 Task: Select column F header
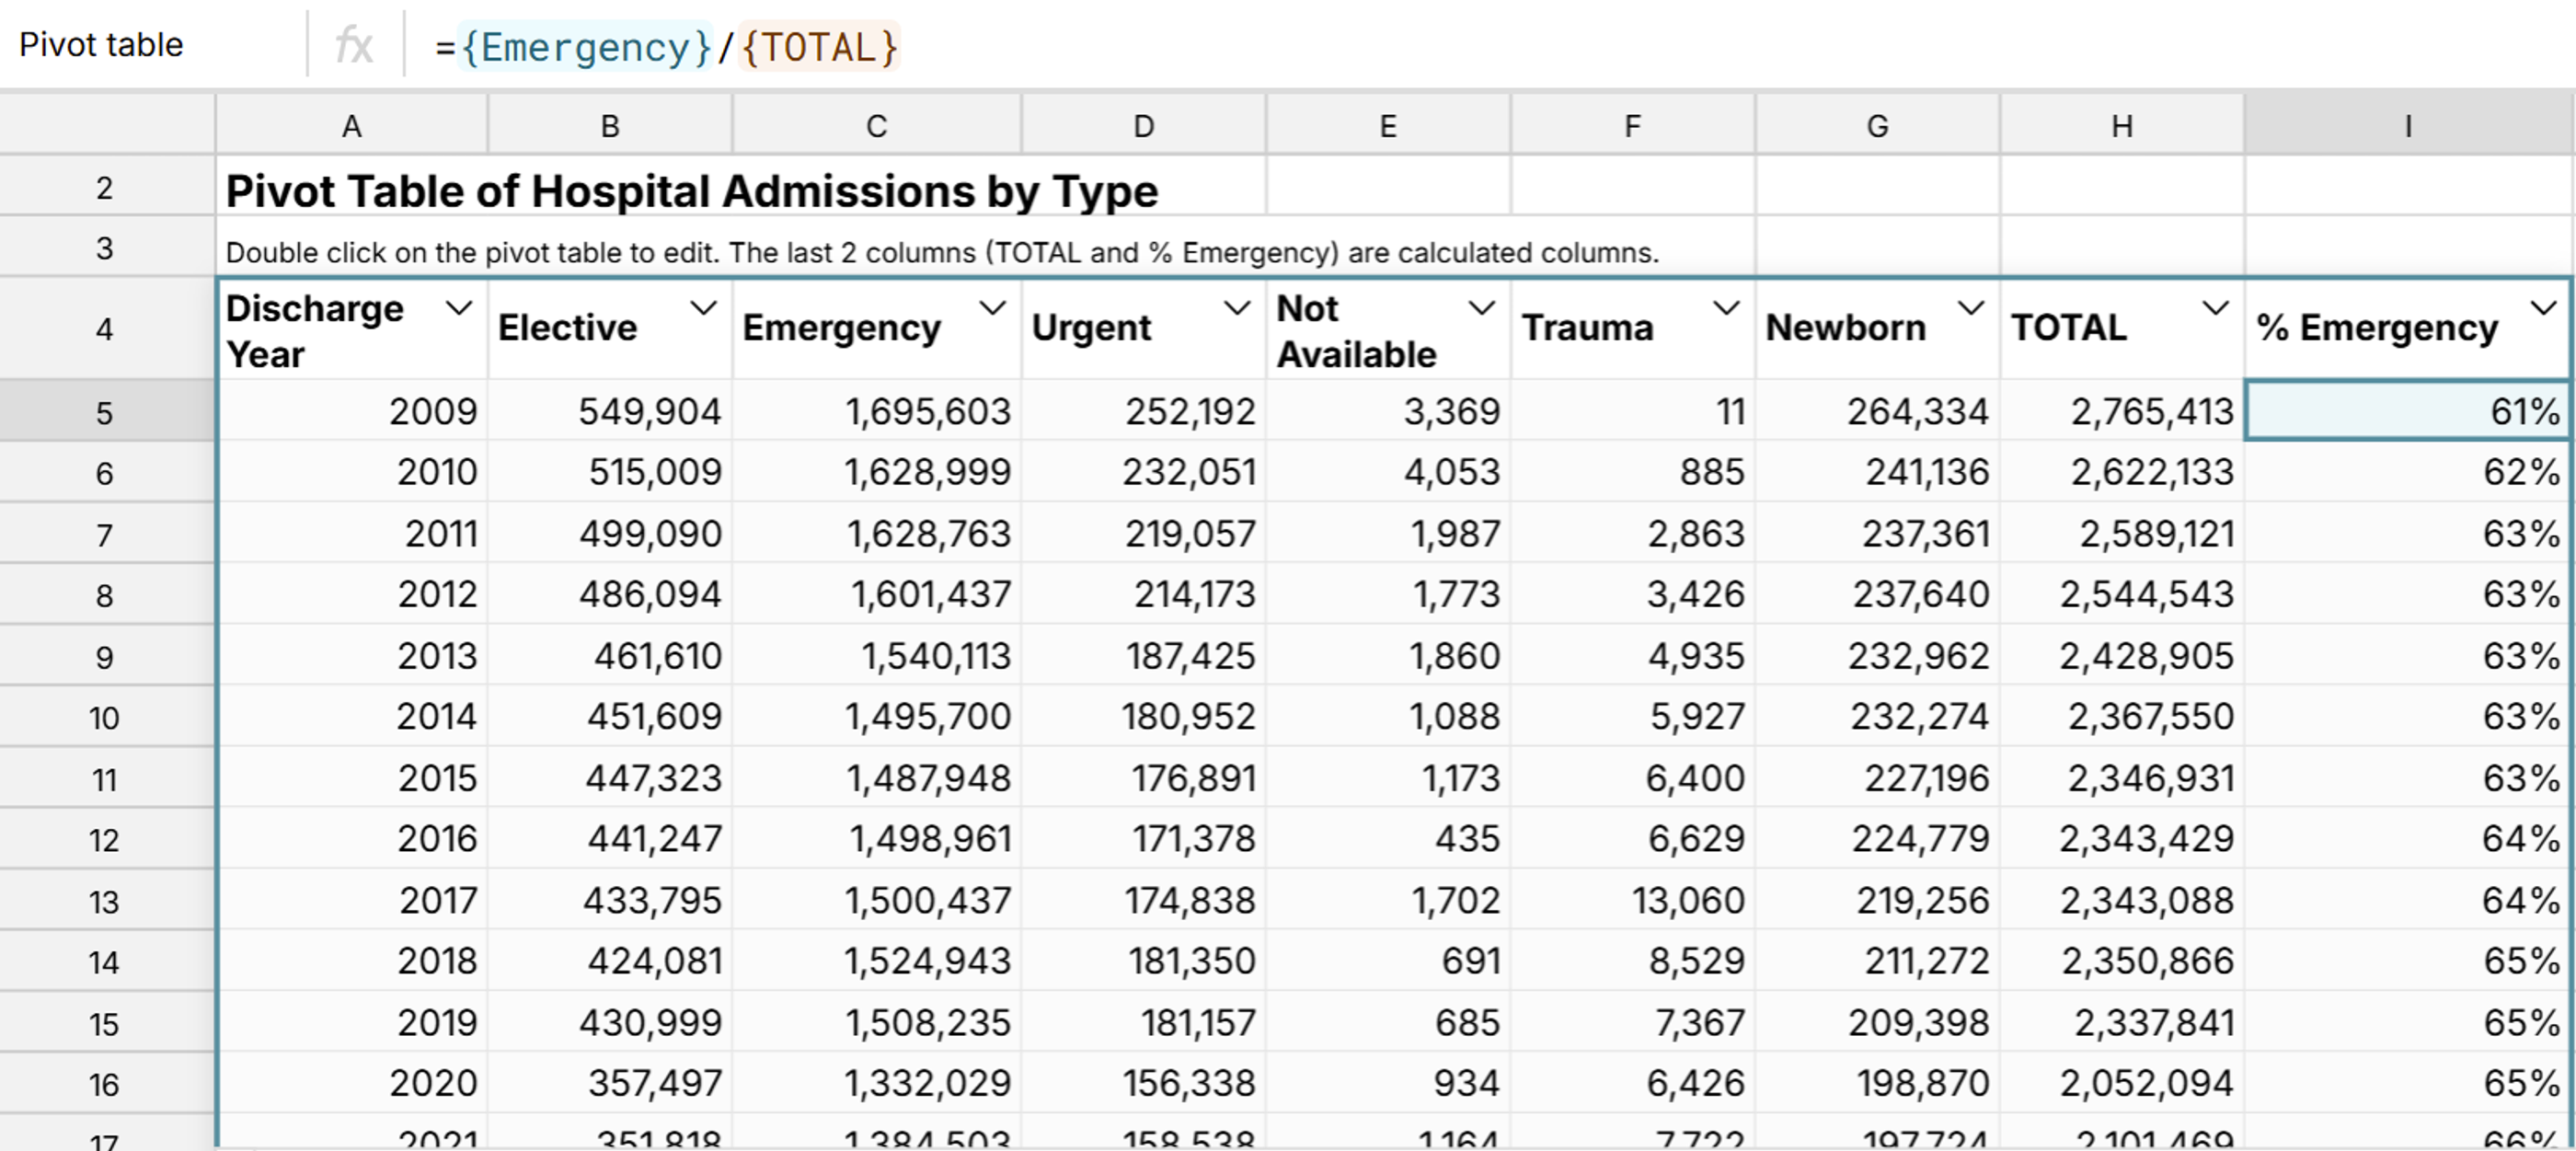point(1633,125)
